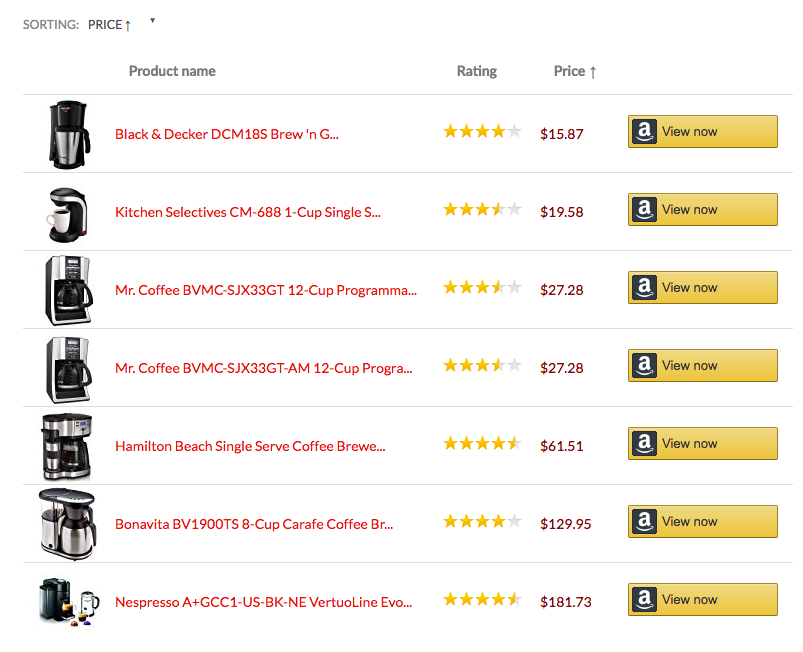This screenshot has width=803, height=652.
Task: Click the Kitchen Selectives CM-688 product image
Action: pyautogui.click(x=67, y=212)
